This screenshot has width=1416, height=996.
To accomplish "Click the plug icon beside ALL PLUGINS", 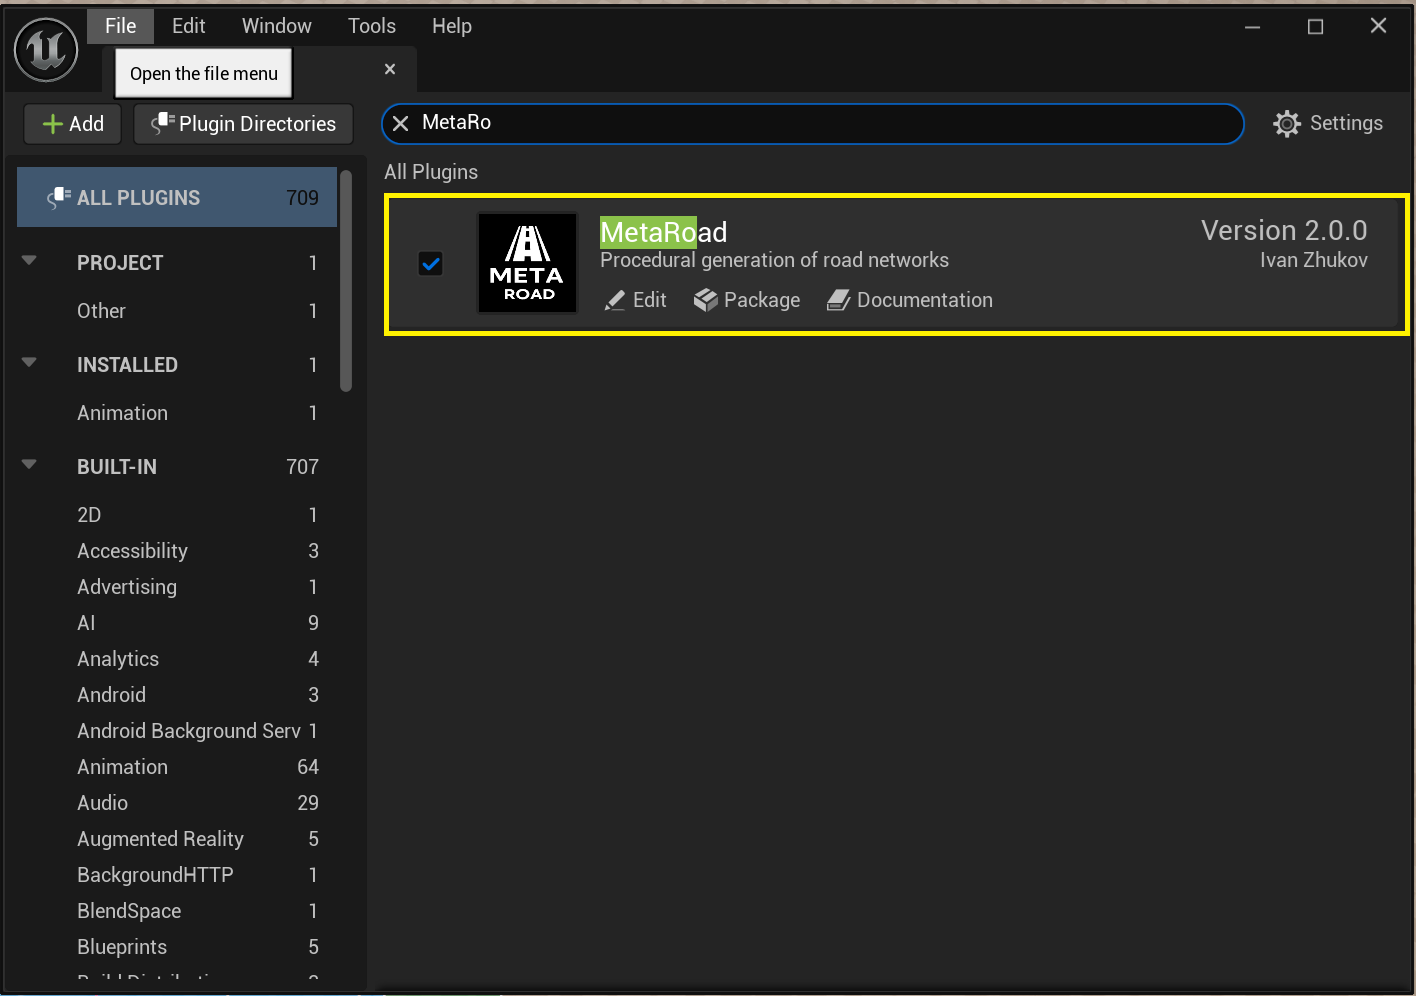I will (x=59, y=198).
